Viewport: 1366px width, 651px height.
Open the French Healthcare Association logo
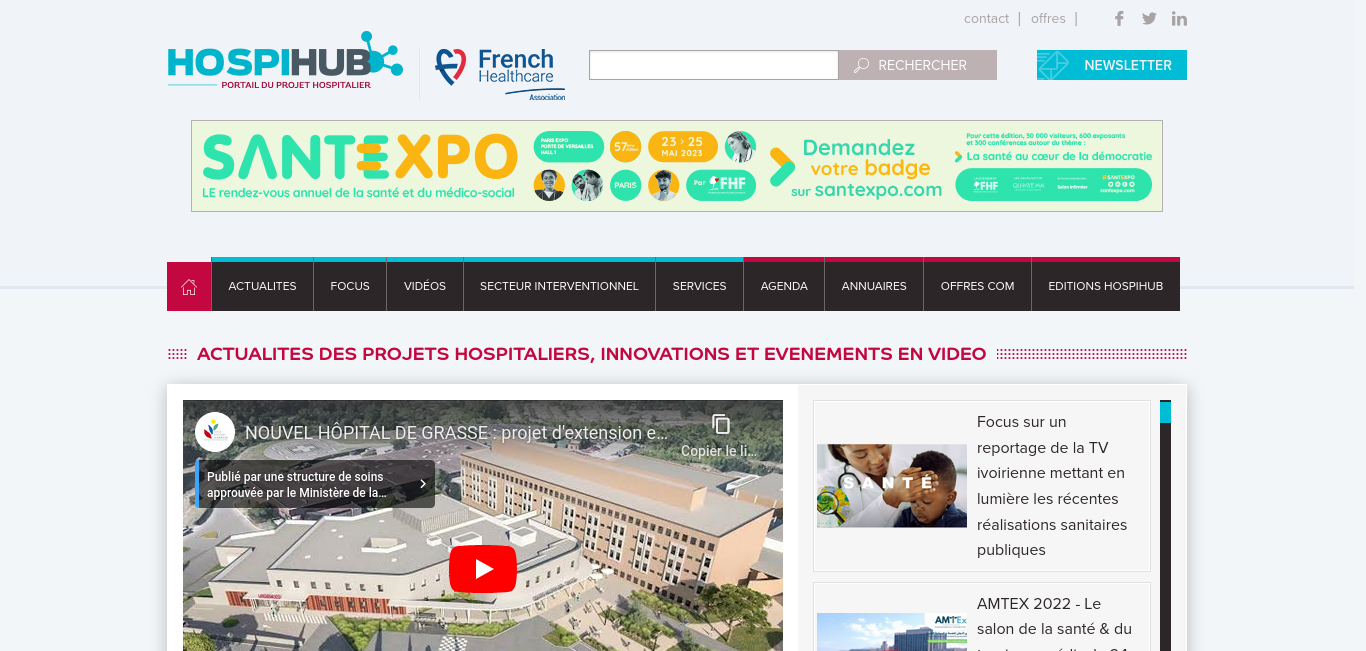(500, 74)
